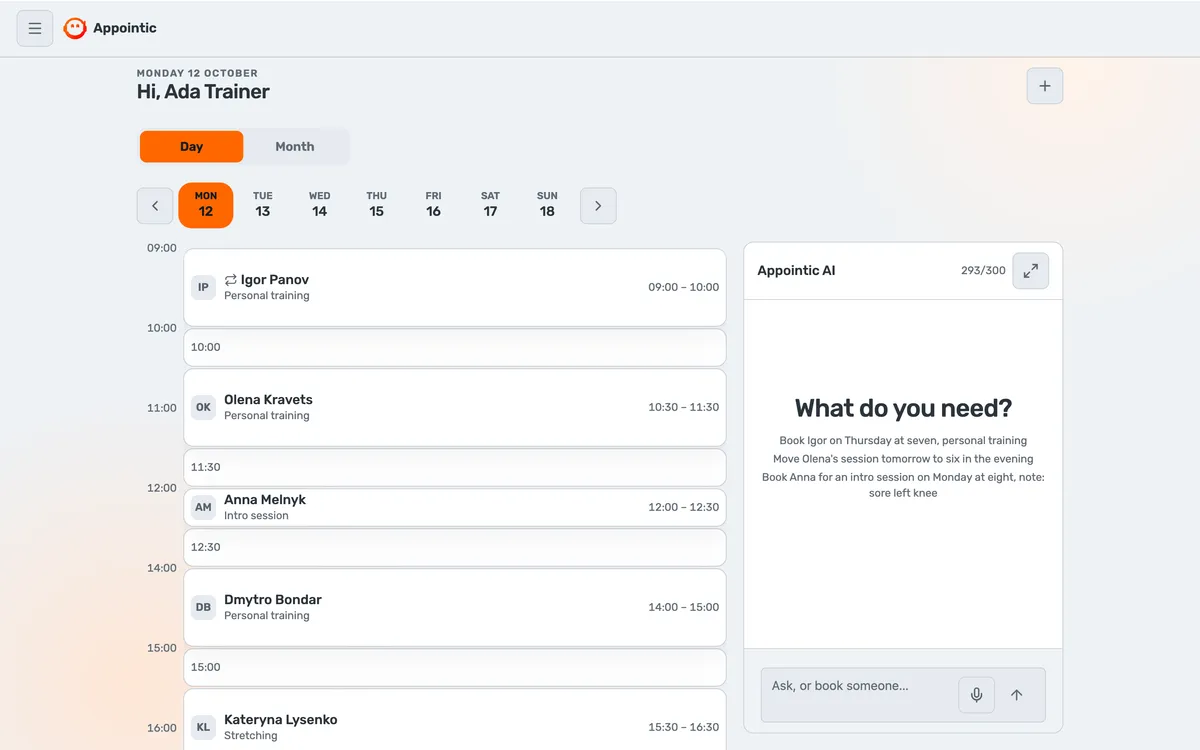This screenshot has height=750, width=1200.
Task: Open Dmytro Bondar appointment name
Action: pos(273,600)
